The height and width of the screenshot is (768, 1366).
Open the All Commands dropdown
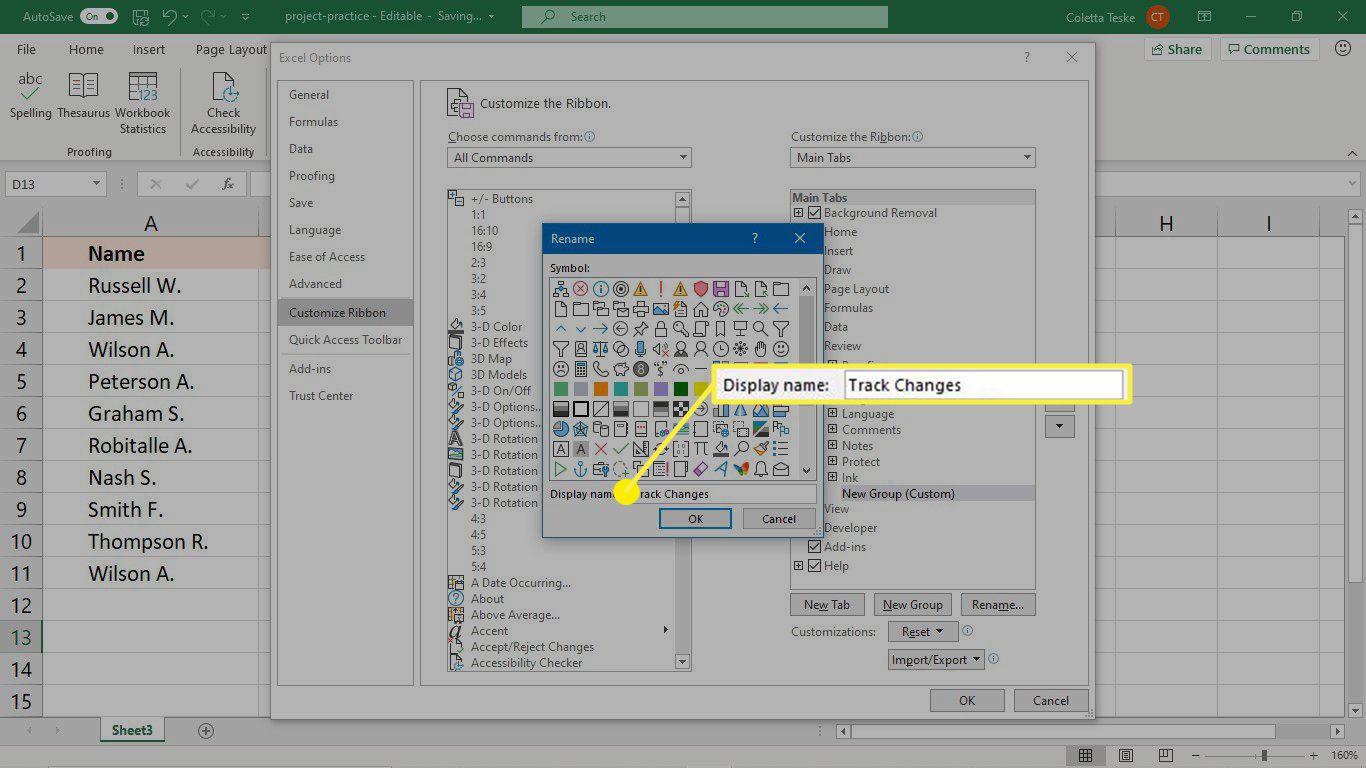click(569, 158)
